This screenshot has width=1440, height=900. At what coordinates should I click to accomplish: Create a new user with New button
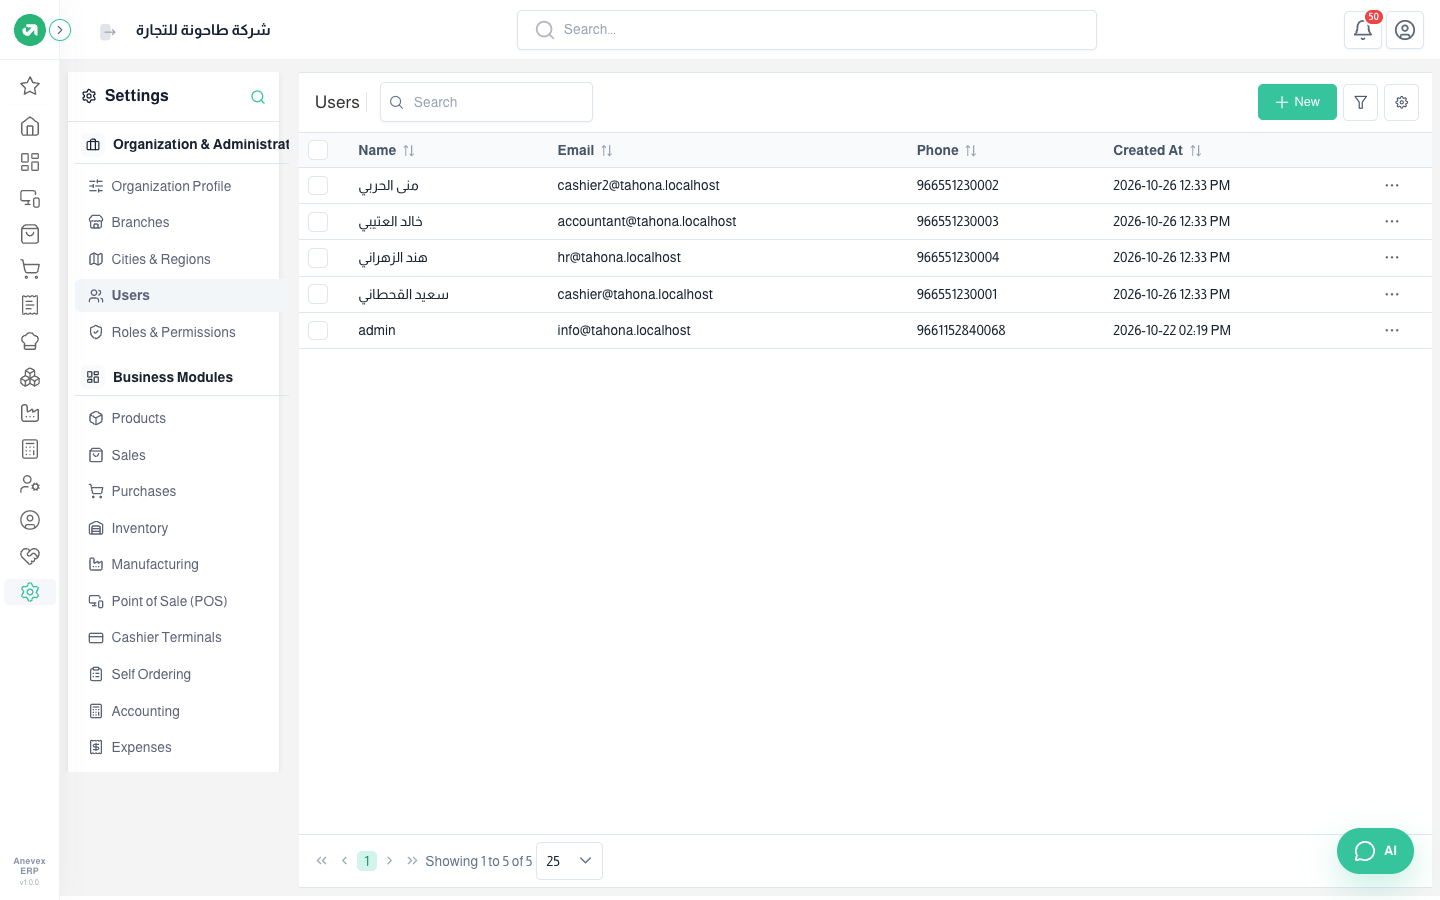tap(1297, 102)
